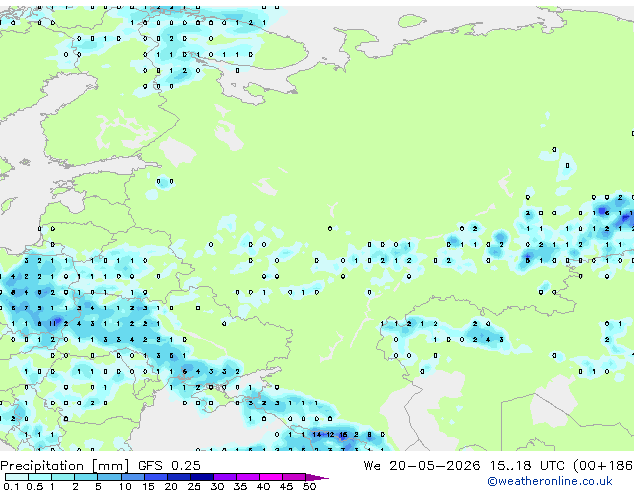Select the 1–2 mm legend swatch
The height and width of the screenshot is (490, 634).
[x=63, y=477]
